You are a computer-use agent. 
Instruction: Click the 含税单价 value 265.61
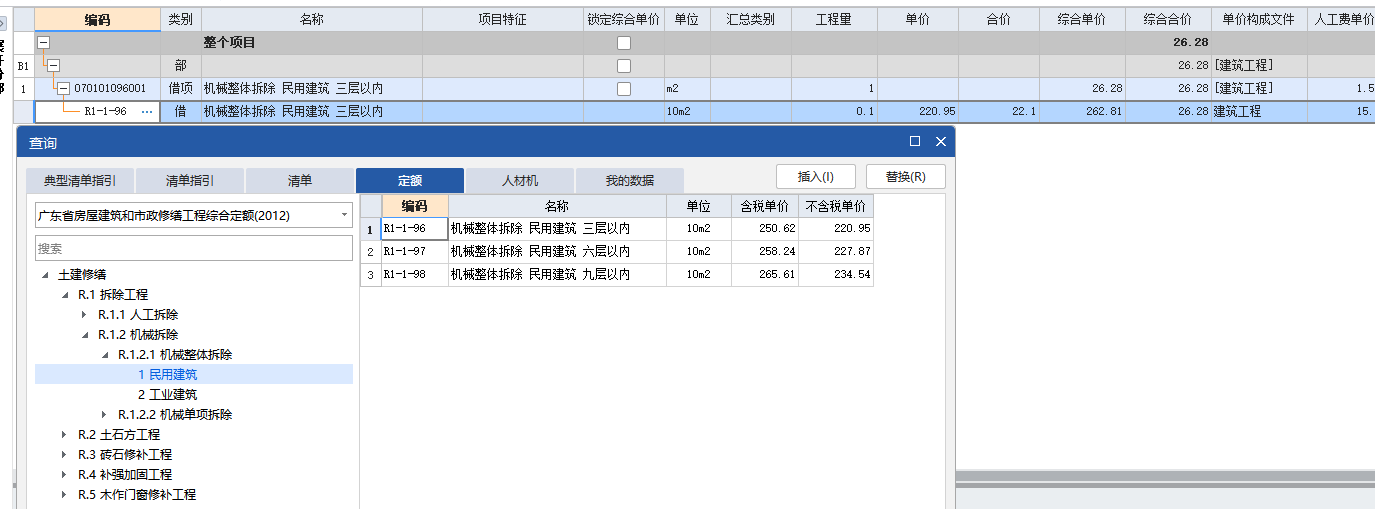(x=765, y=275)
